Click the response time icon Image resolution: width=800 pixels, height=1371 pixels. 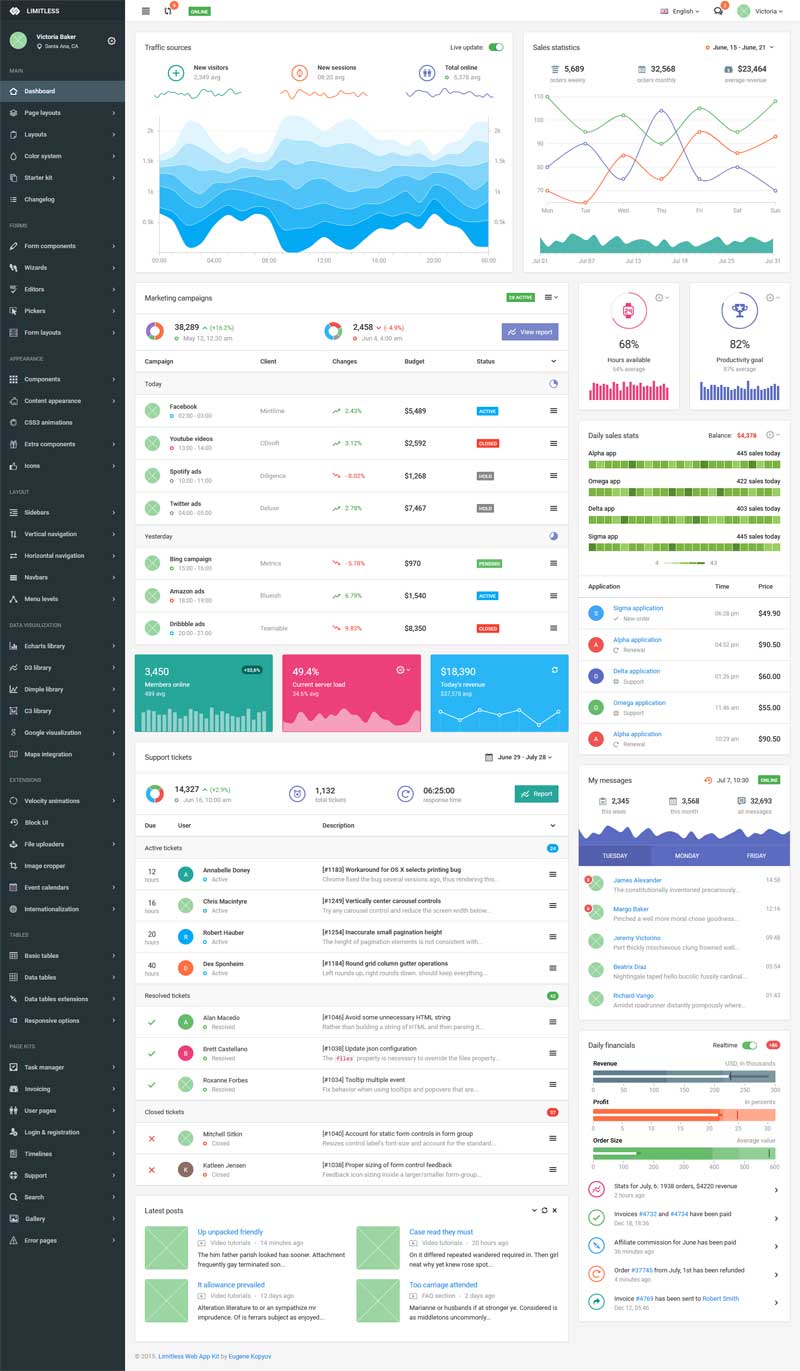point(405,793)
